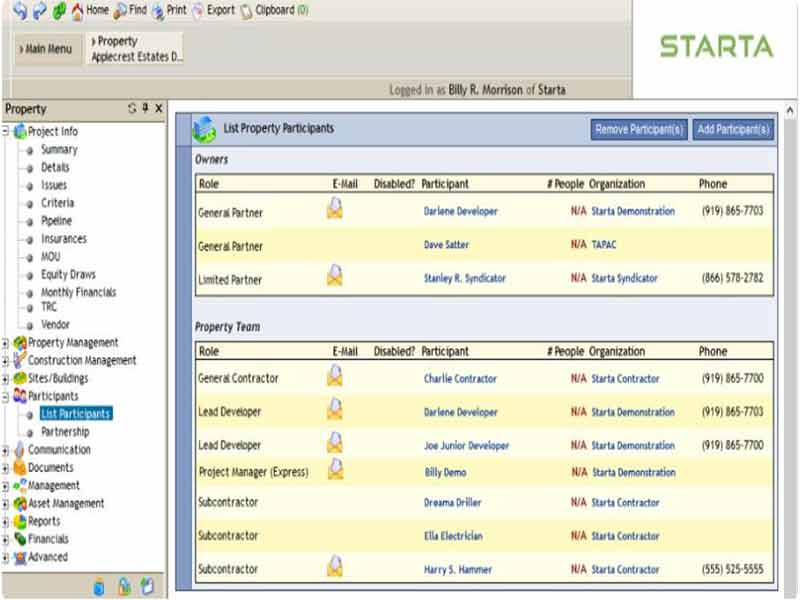Expand the Communication tree node
Viewport: 800px width, 600px height.
5,450
